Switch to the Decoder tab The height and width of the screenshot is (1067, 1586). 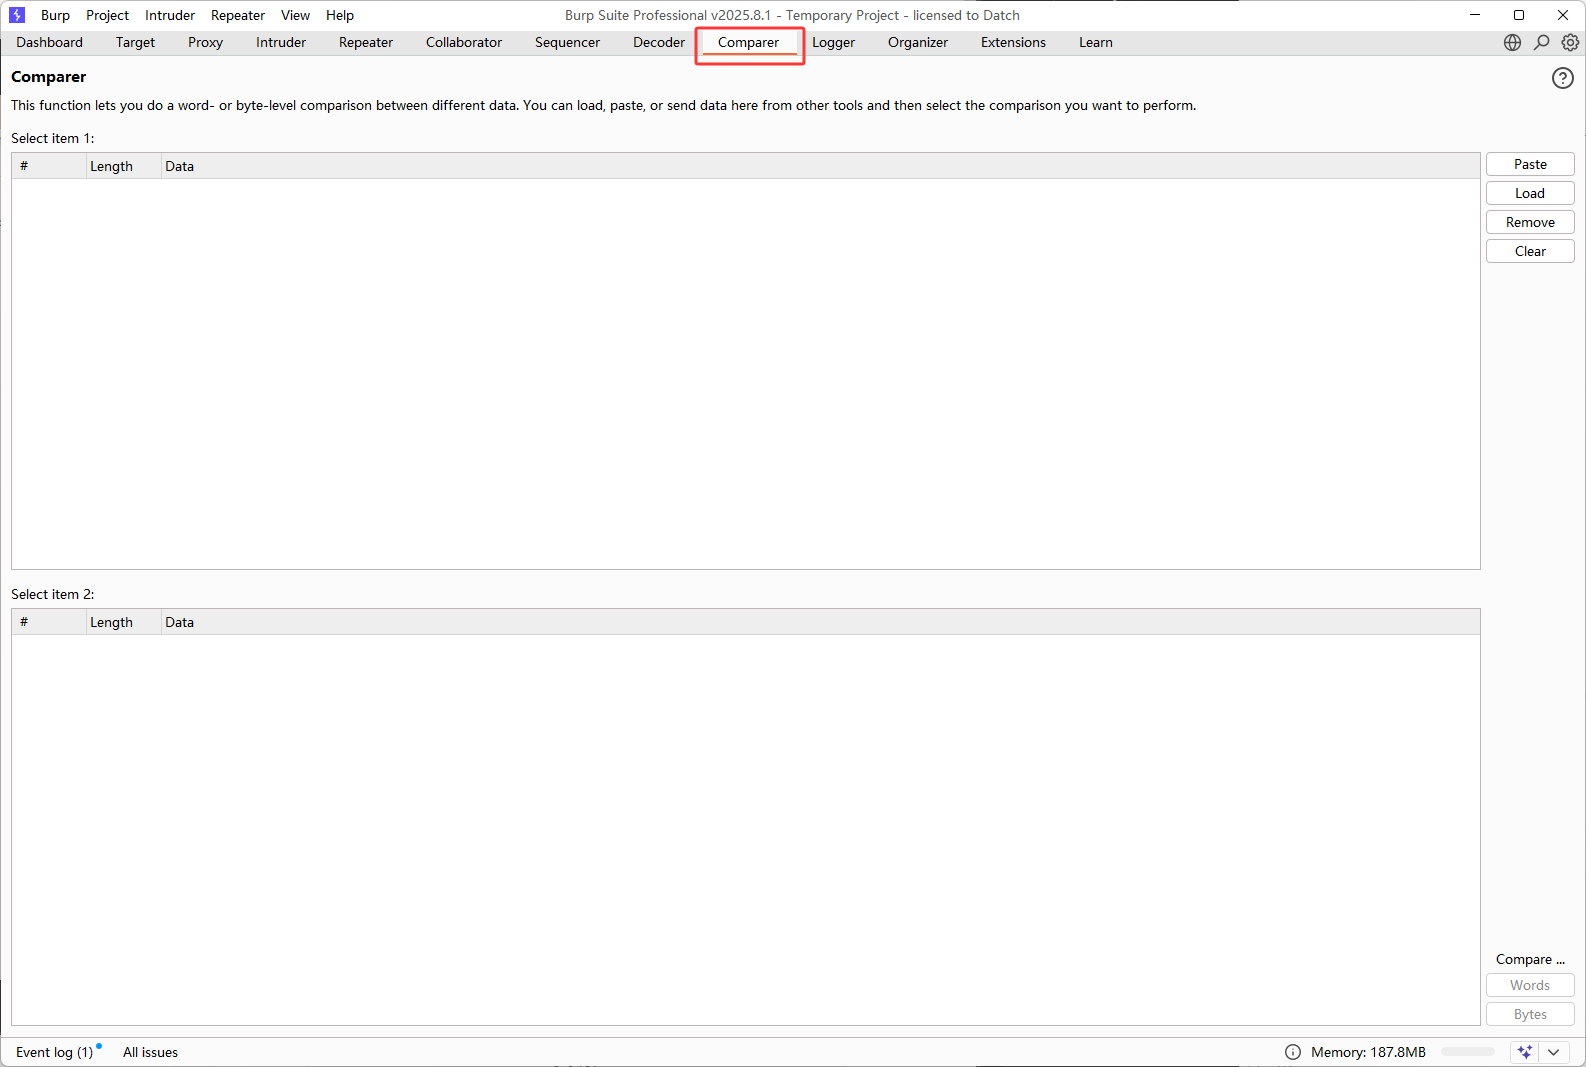coord(659,42)
